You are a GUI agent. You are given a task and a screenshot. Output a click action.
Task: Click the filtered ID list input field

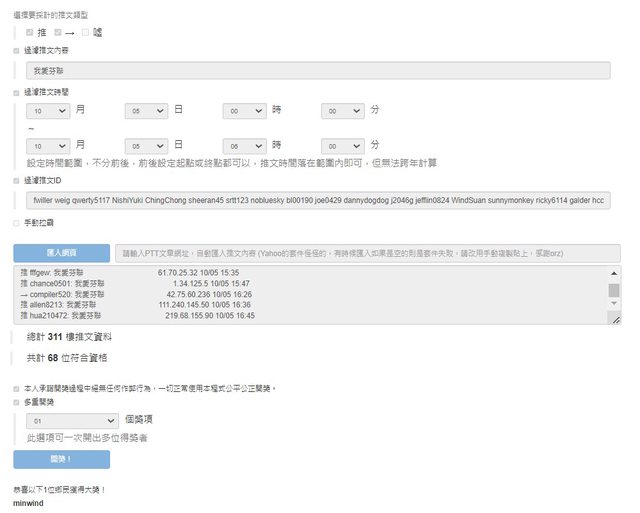[318, 201]
